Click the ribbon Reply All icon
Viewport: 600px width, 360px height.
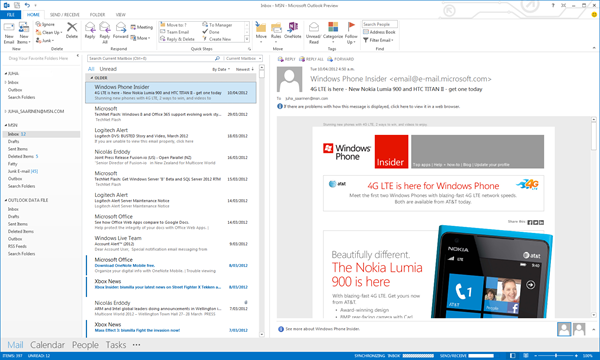point(104,27)
